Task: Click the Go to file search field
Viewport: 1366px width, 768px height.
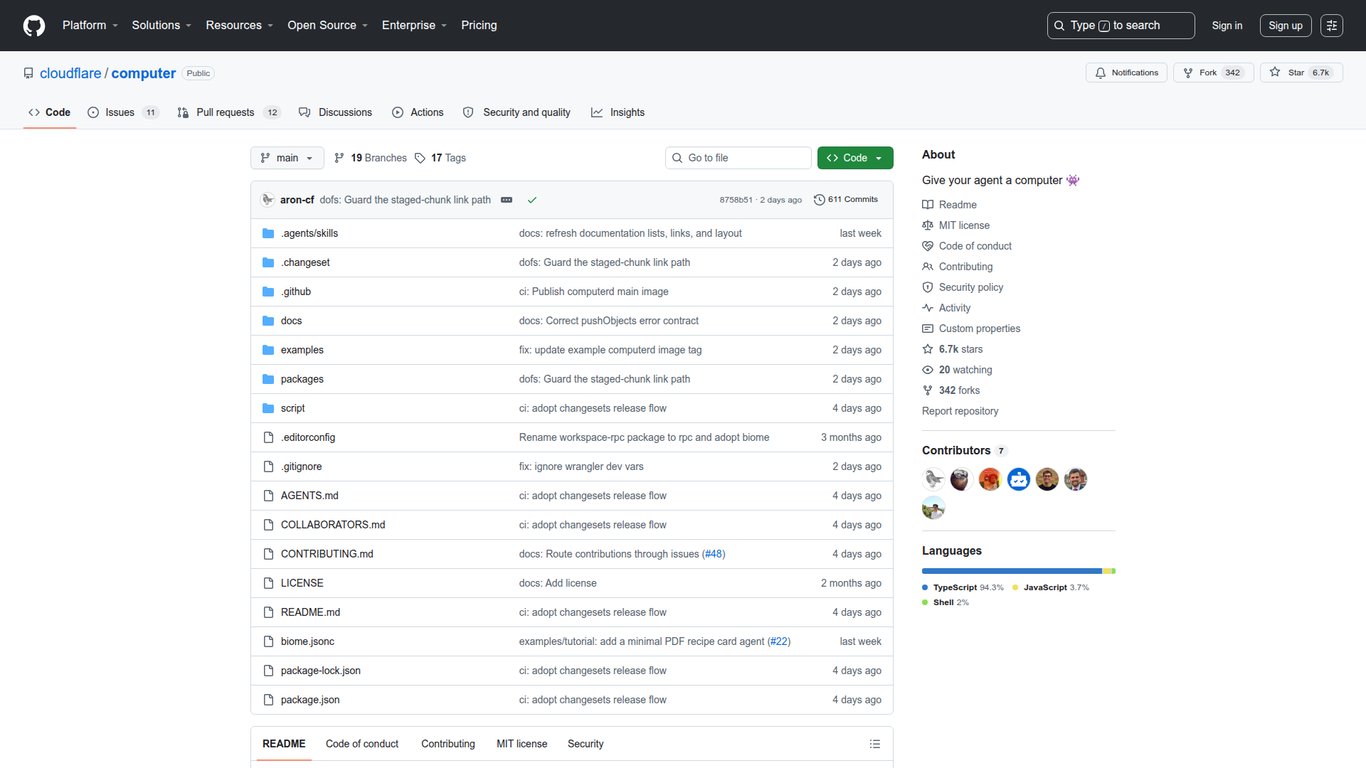Action: [x=739, y=158]
